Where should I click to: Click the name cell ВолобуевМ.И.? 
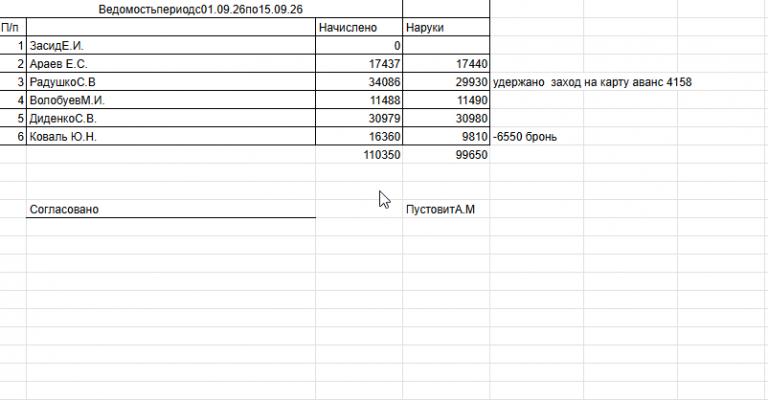point(171,100)
